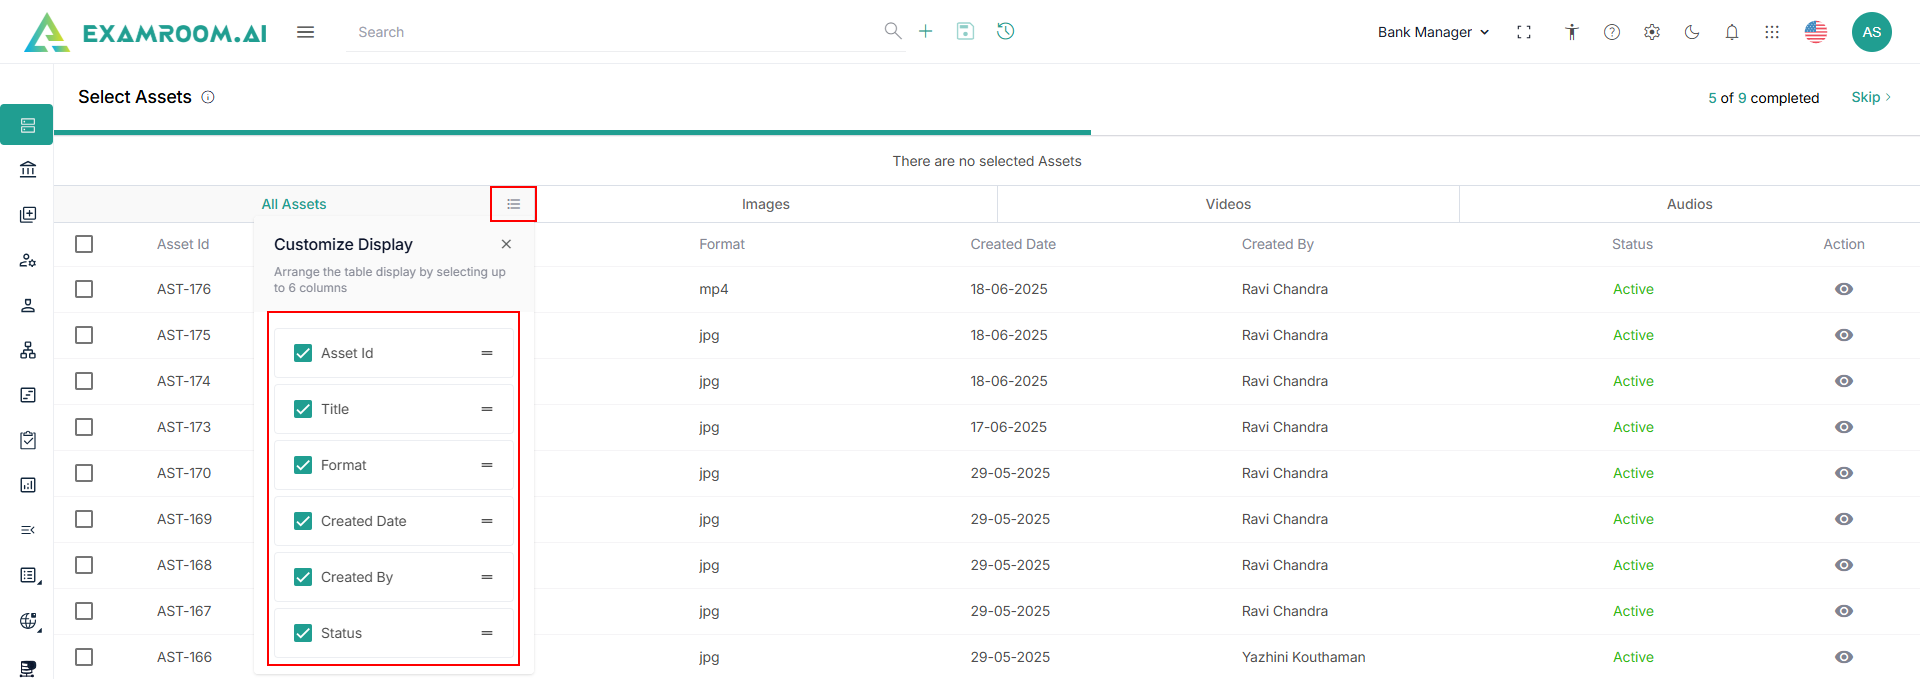Viewport: 1920px width, 679px height.
Task: Click the green plus add icon
Action: pos(925,31)
